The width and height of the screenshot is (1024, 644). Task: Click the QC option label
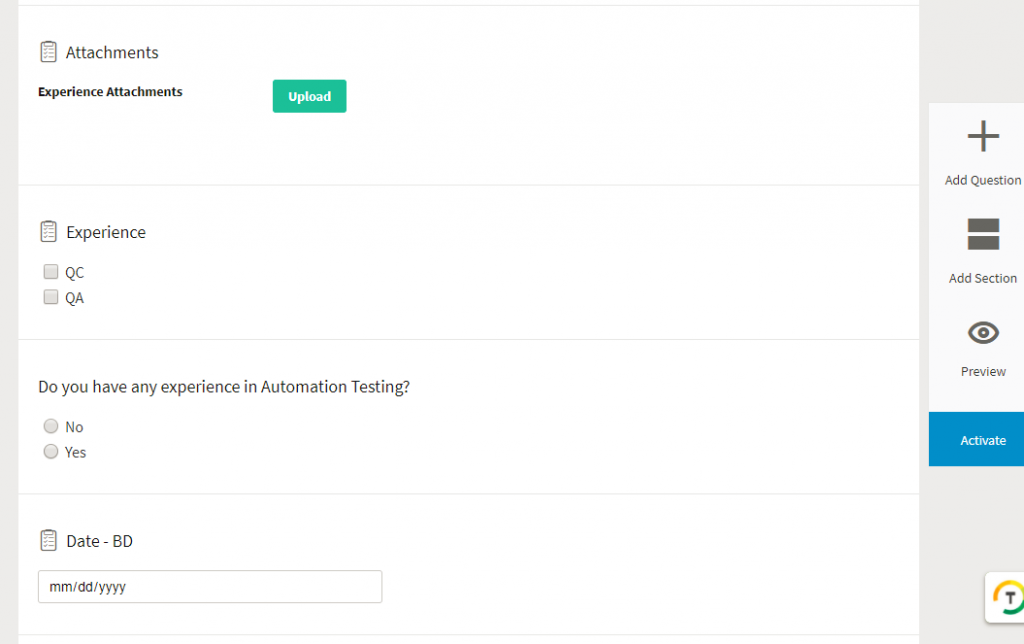tap(74, 272)
